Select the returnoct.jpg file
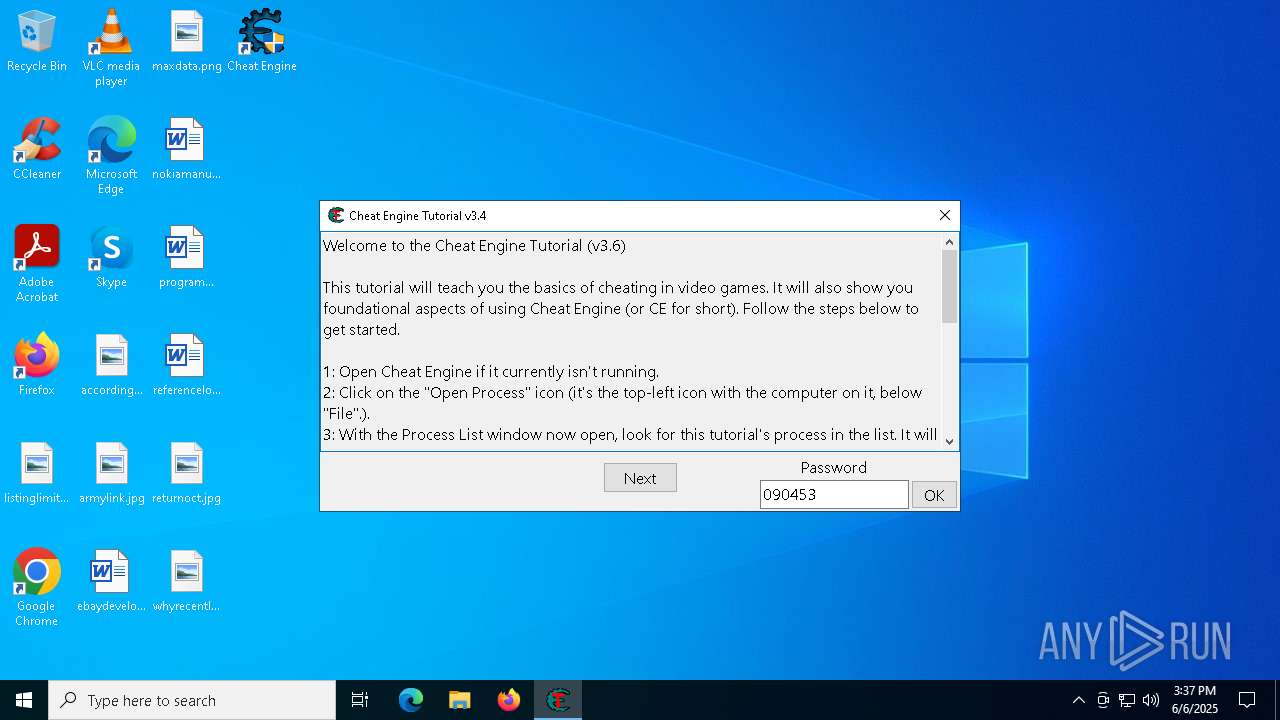 pos(187,473)
